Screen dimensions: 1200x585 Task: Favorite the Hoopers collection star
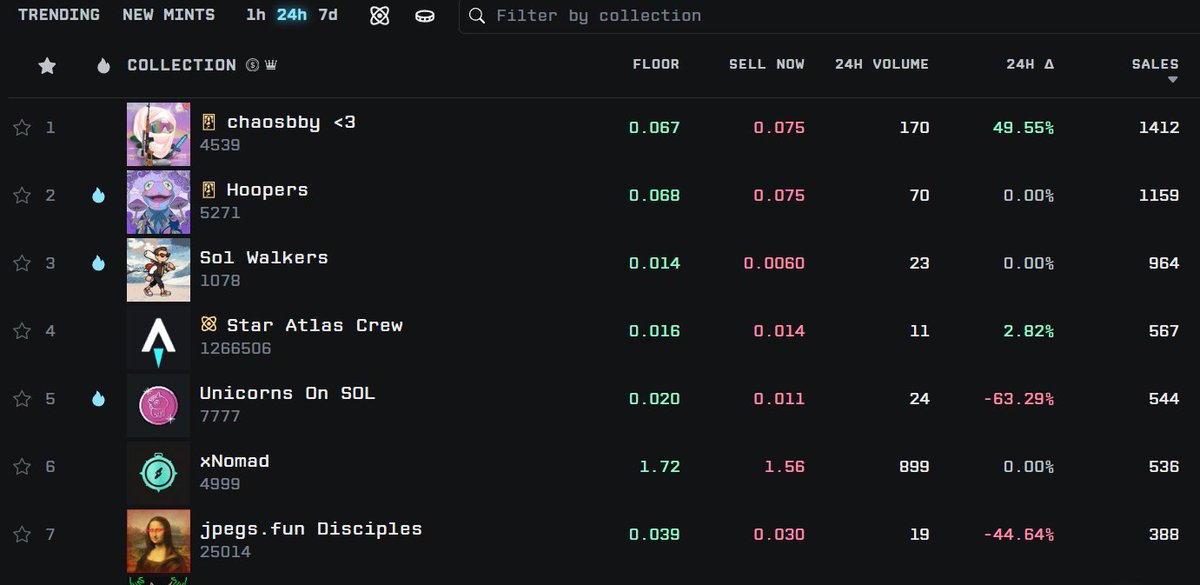(22, 196)
